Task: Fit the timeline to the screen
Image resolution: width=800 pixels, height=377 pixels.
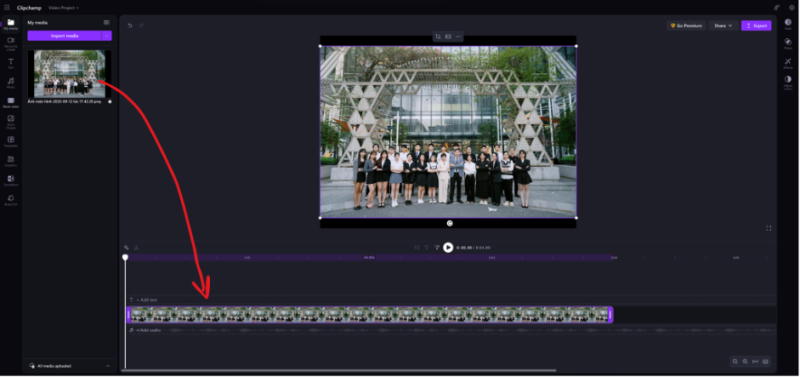Action: (x=755, y=362)
